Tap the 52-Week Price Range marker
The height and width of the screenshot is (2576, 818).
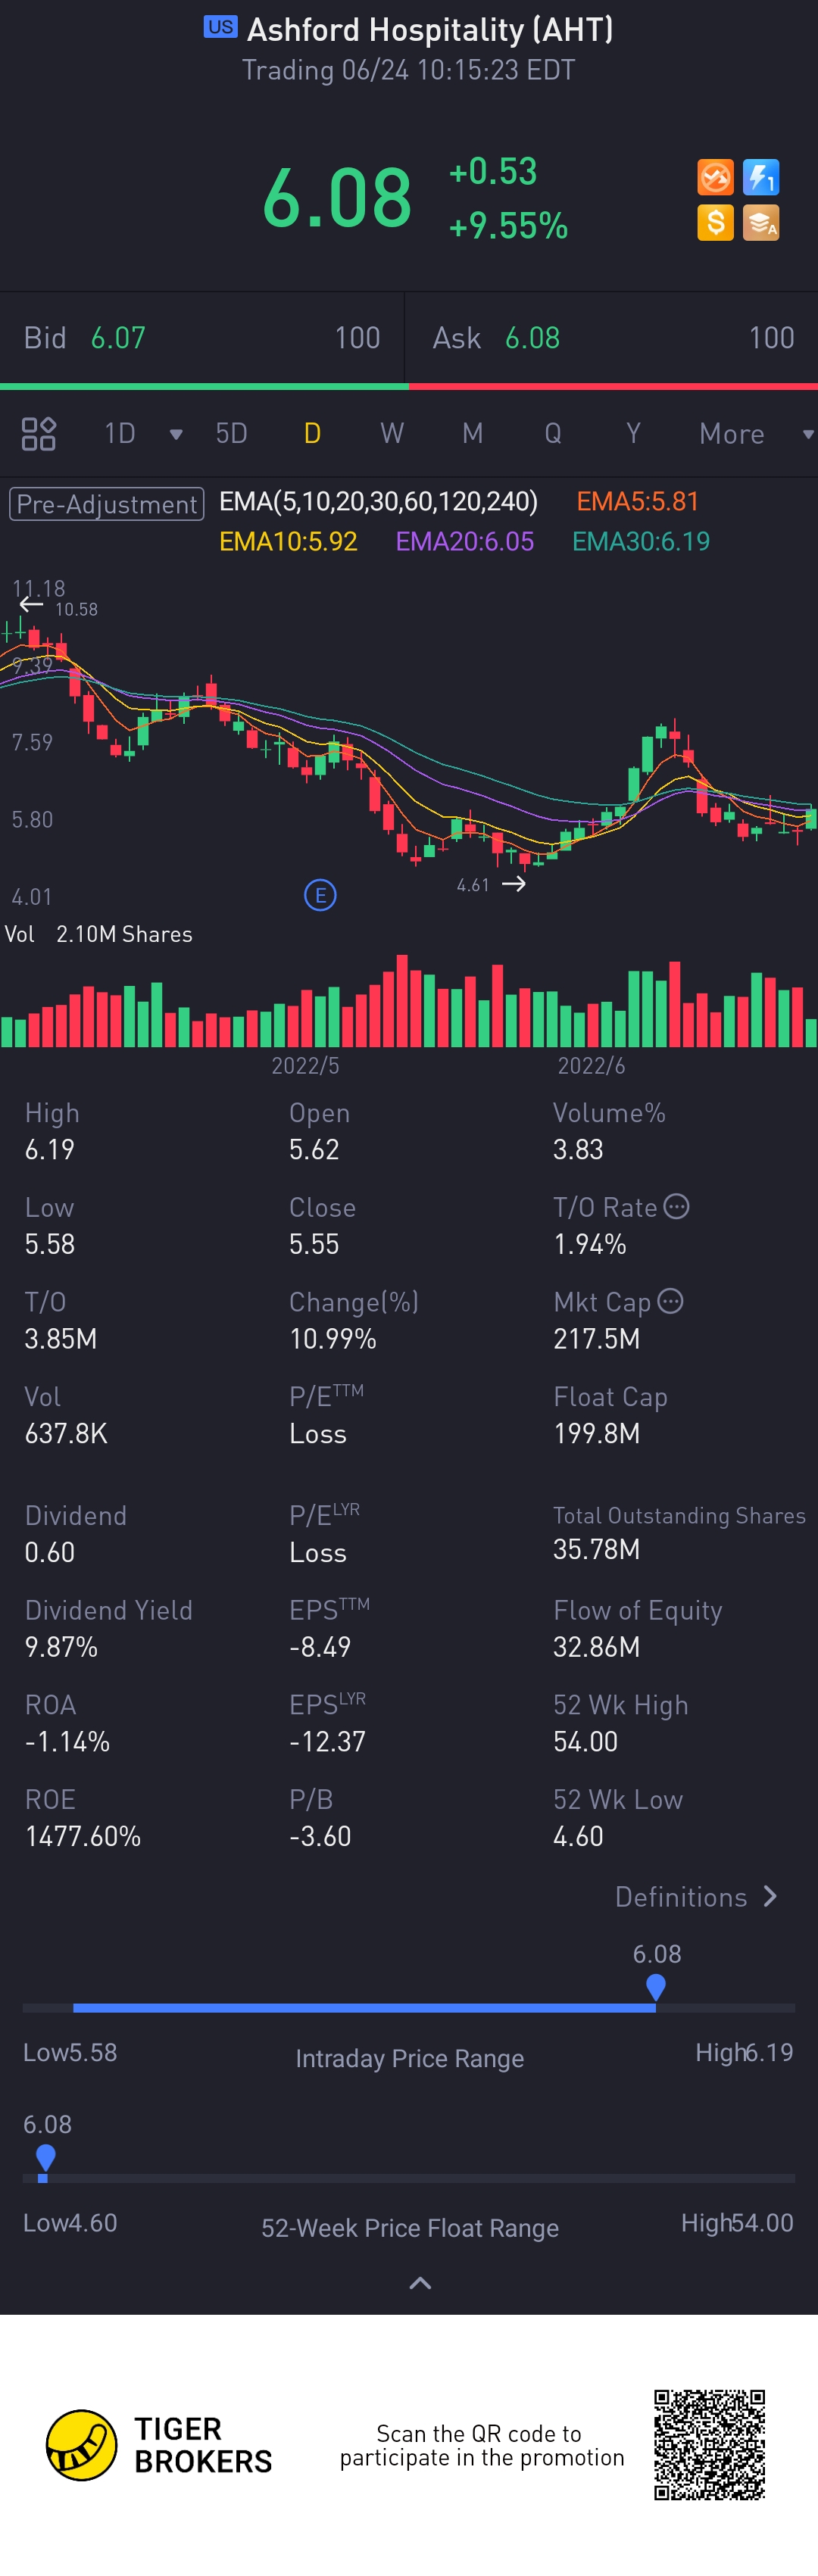(45, 2157)
